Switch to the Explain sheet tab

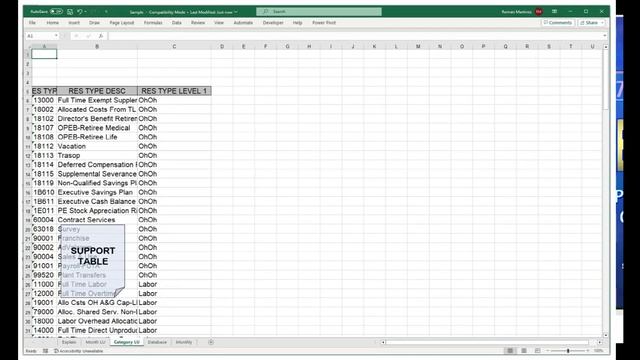pos(69,342)
